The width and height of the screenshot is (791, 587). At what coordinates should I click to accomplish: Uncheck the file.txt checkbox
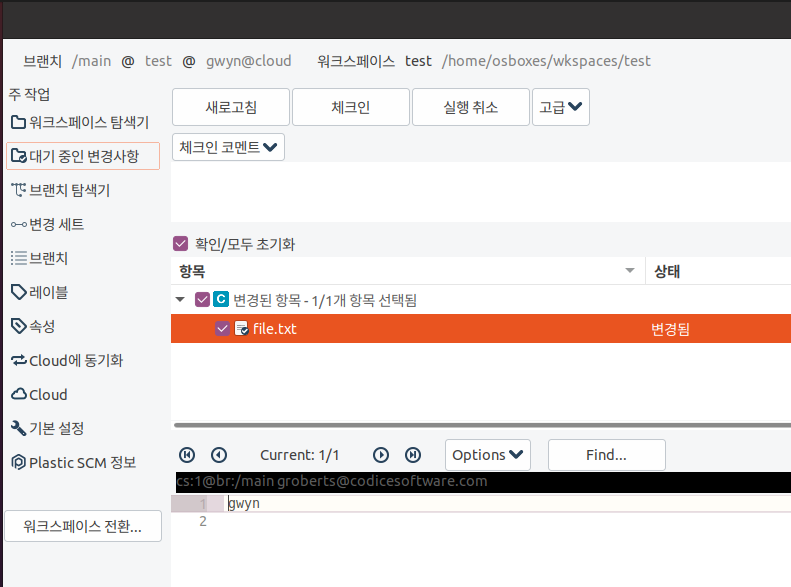[222, 329]
